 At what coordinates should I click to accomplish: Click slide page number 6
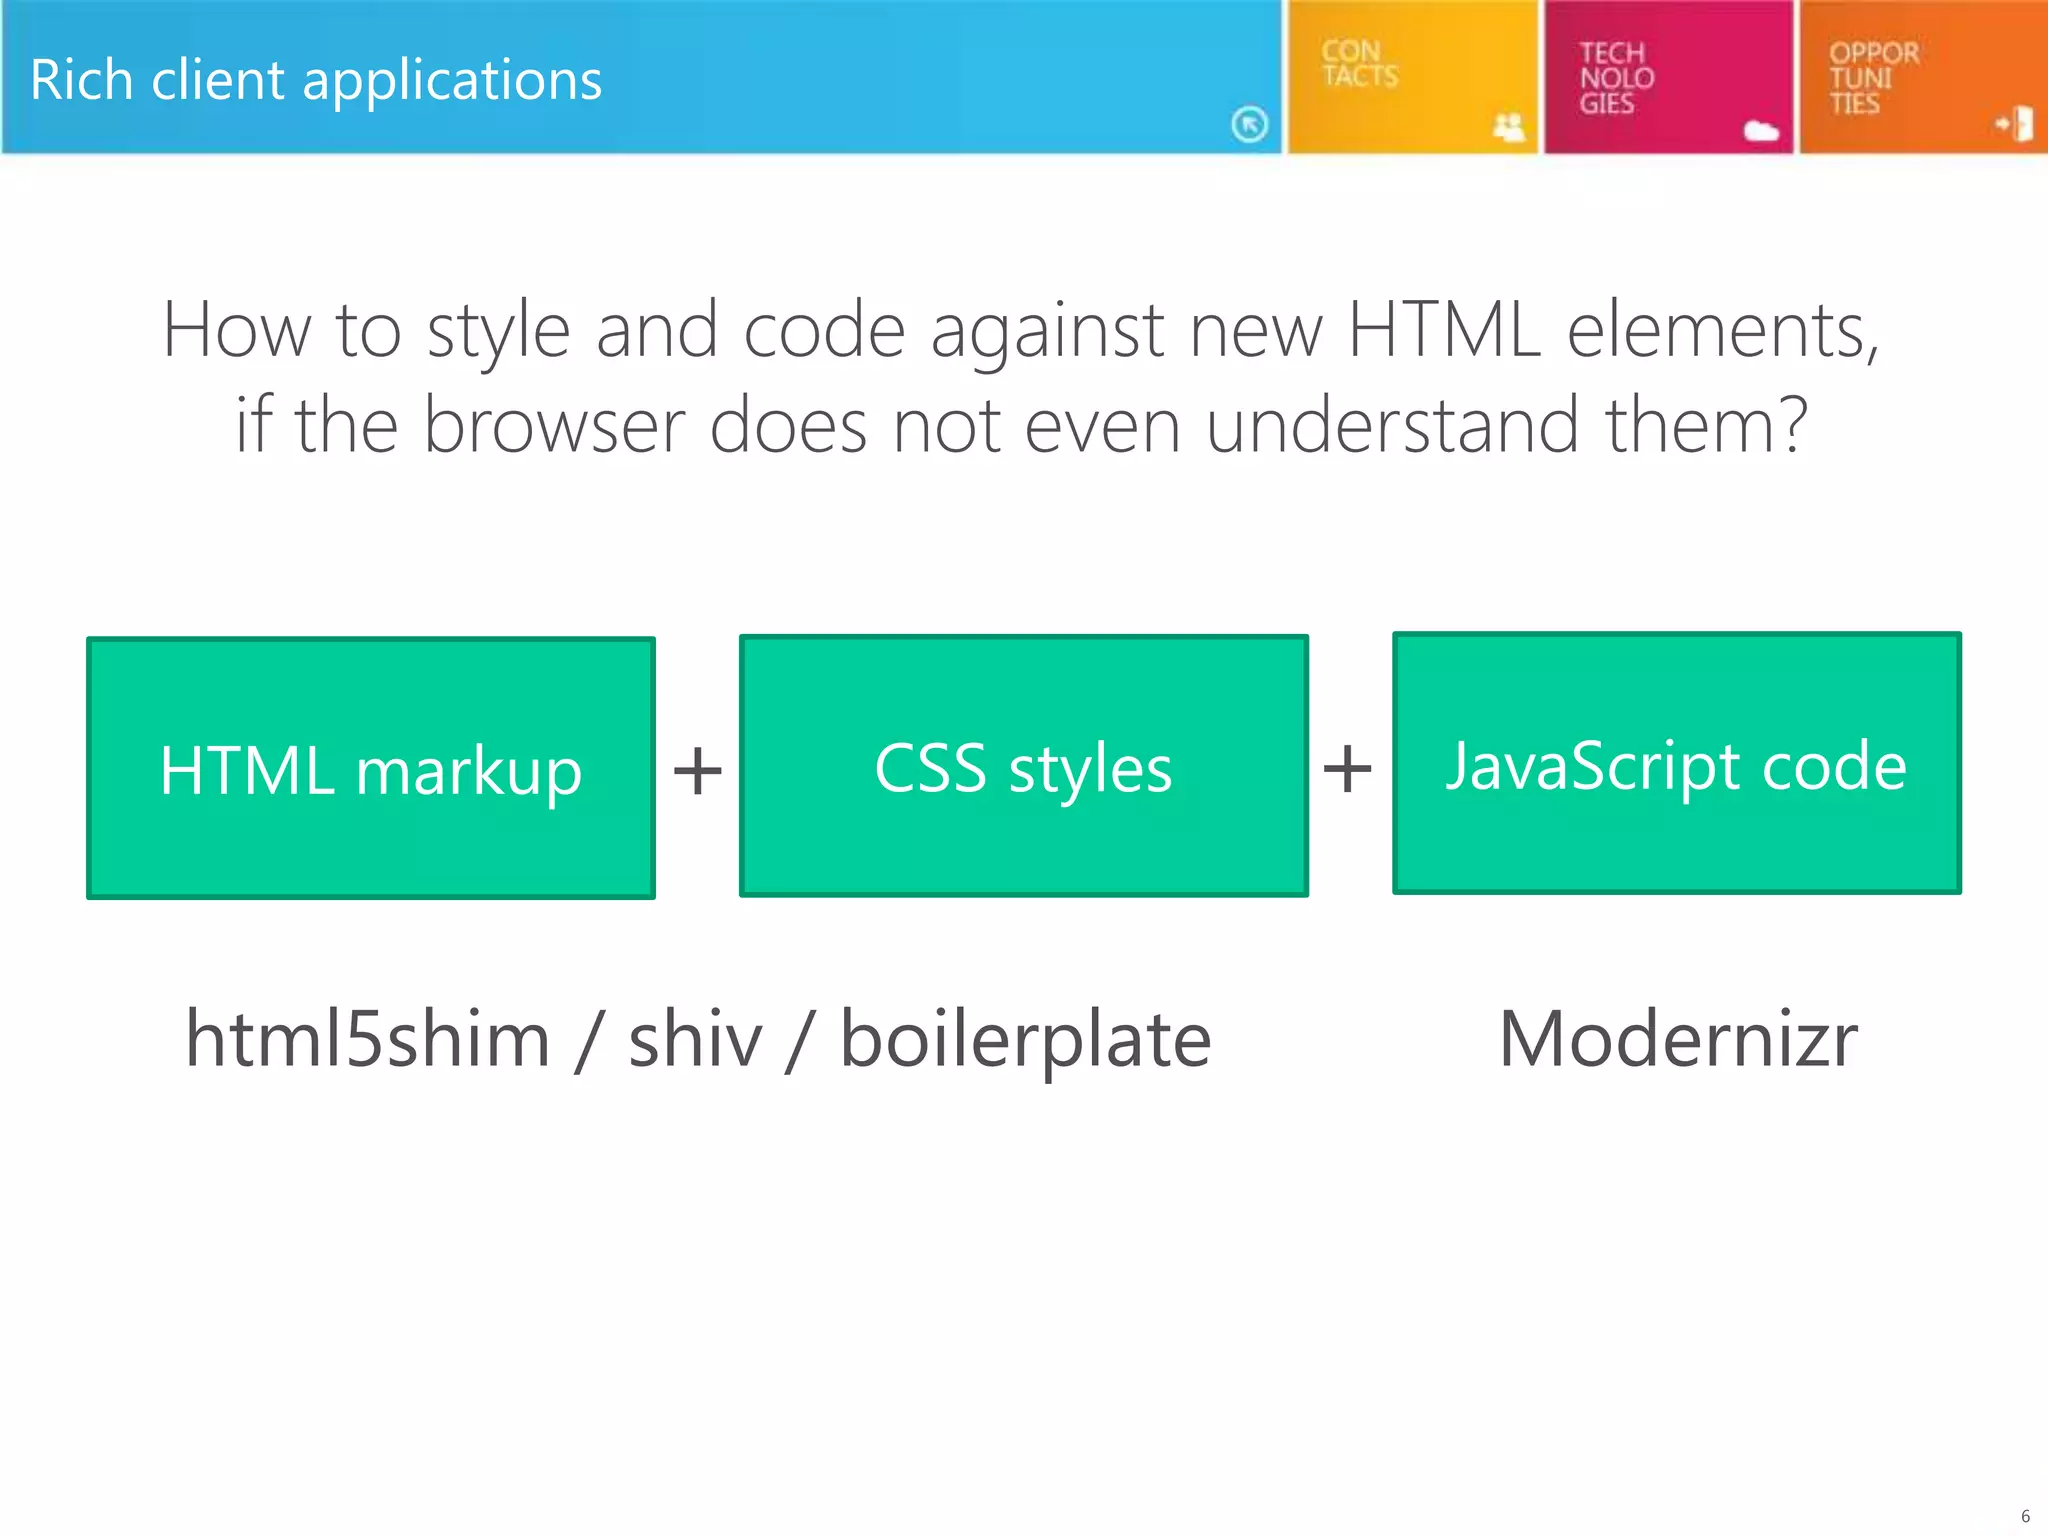tap(2025, 1516)
